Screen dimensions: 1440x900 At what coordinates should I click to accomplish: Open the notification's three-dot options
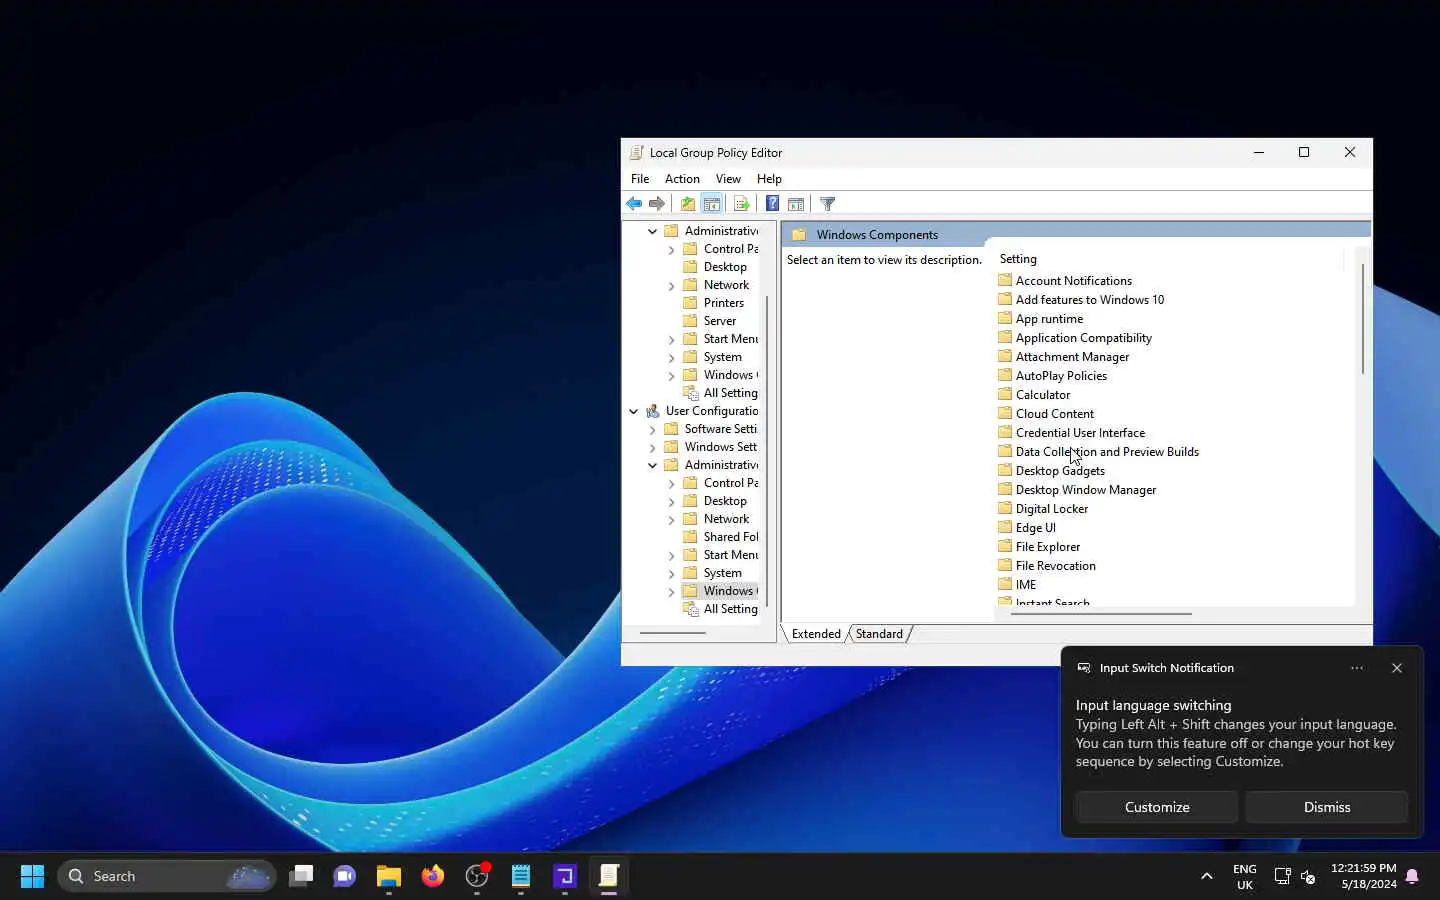1357,668
